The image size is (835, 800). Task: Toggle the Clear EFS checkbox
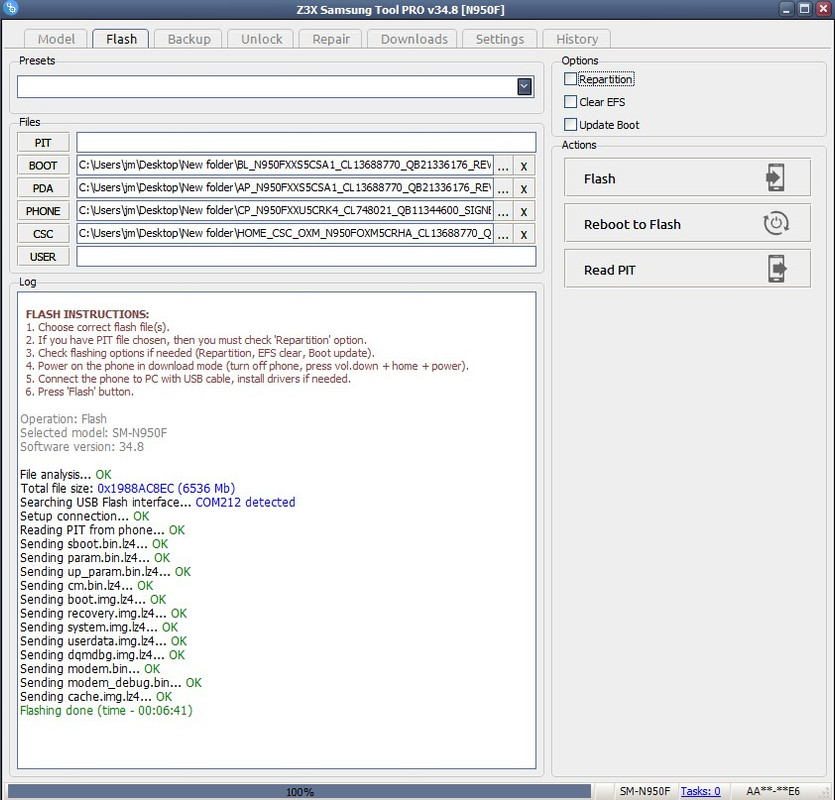click(570, 102)
